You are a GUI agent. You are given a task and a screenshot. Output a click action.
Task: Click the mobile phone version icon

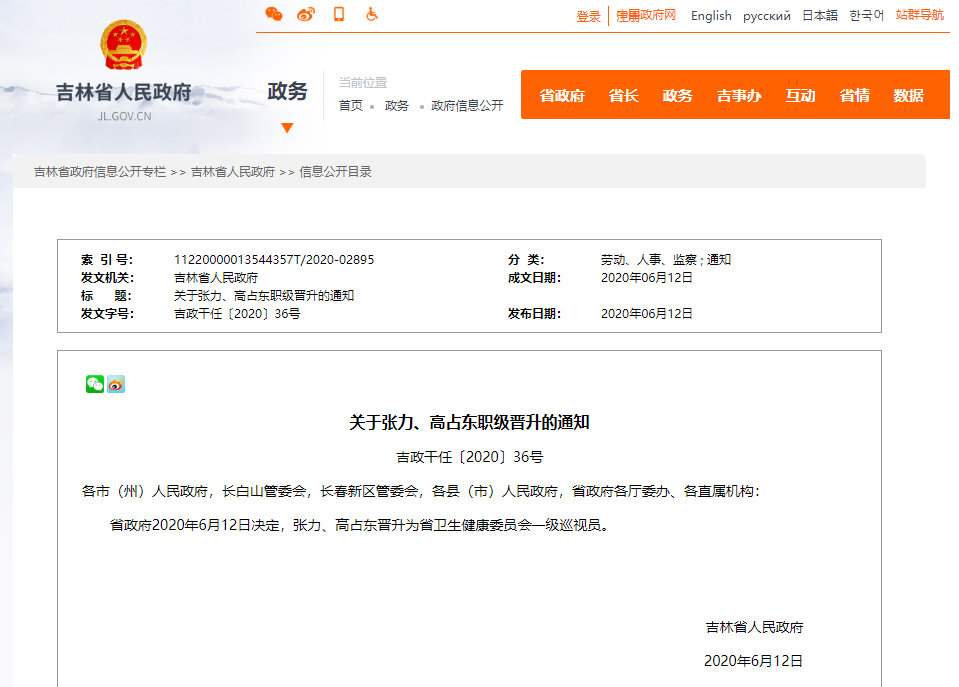point(339,14)
